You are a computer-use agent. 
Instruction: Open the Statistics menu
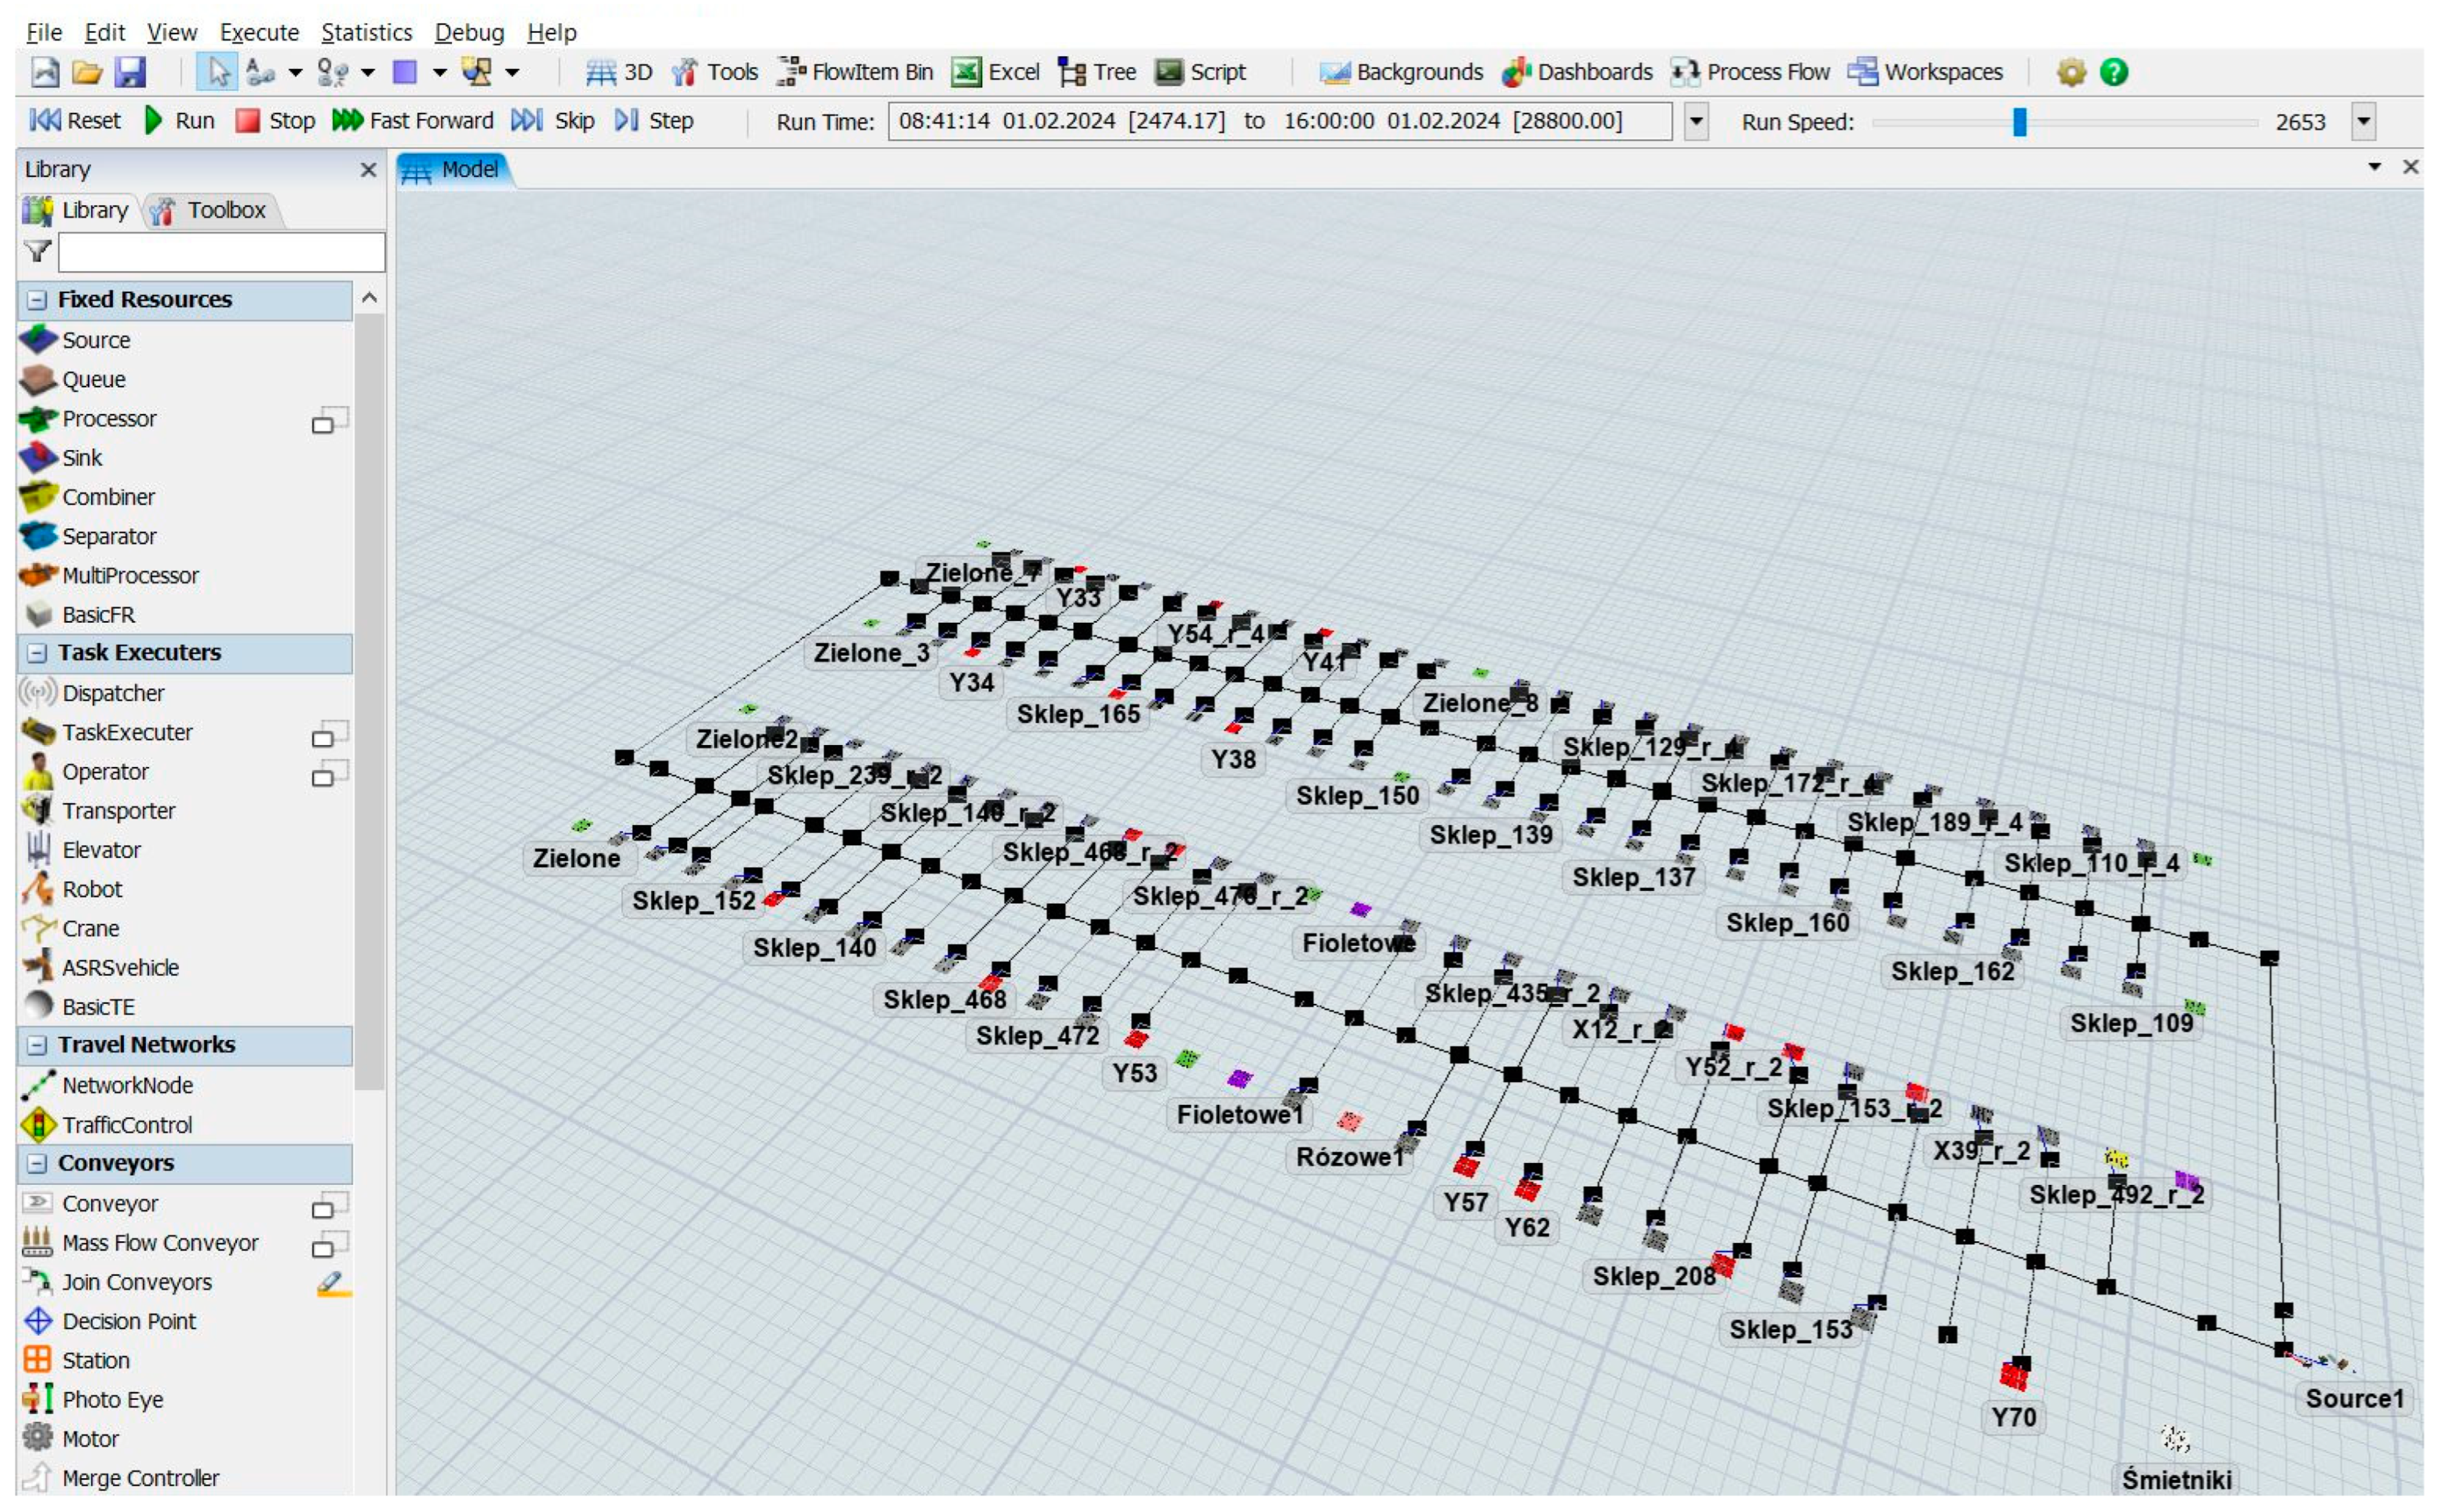(x=366, y=32)
